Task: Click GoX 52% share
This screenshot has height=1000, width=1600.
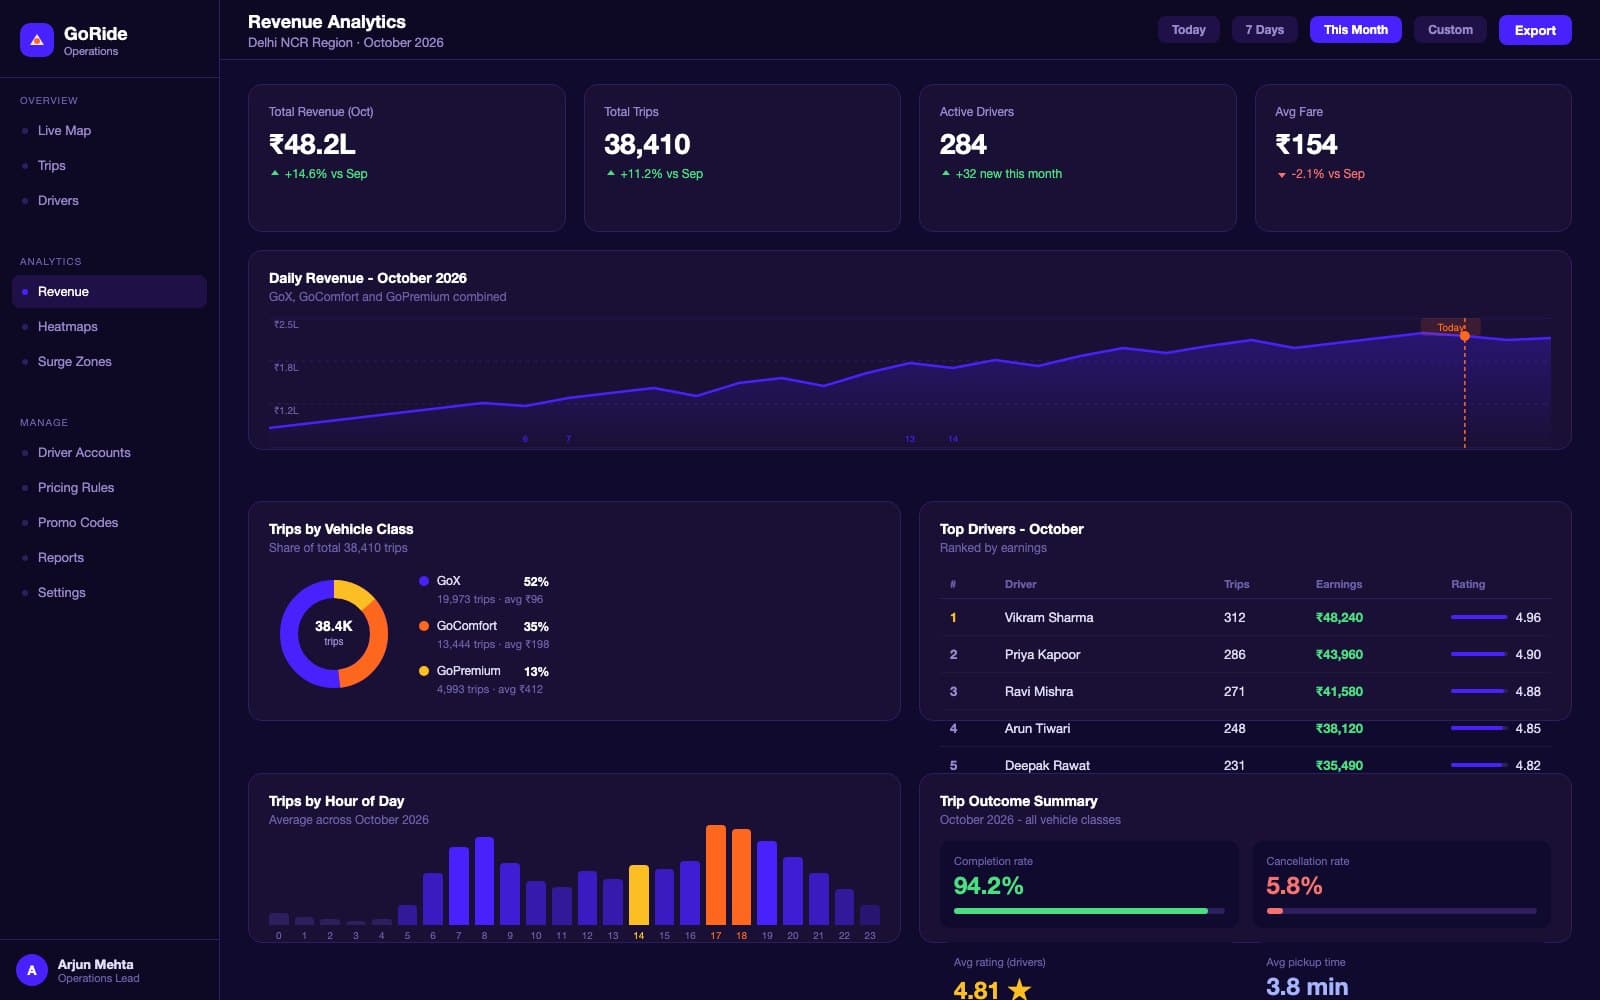Action: pos(536,582)
